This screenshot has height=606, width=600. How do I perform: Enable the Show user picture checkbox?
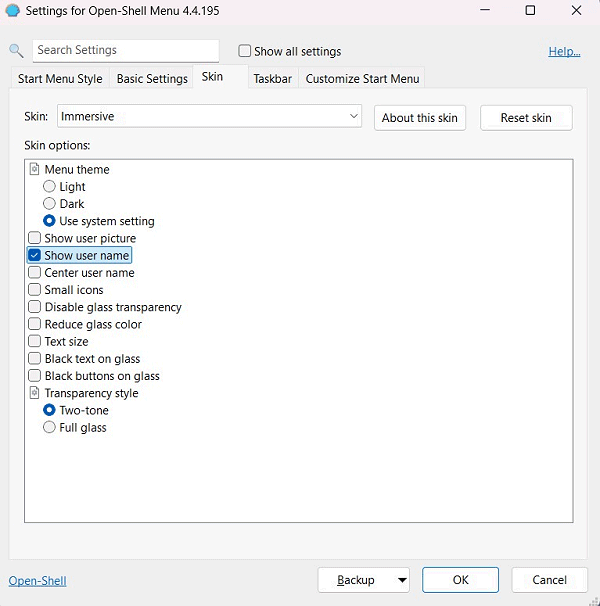35,238
